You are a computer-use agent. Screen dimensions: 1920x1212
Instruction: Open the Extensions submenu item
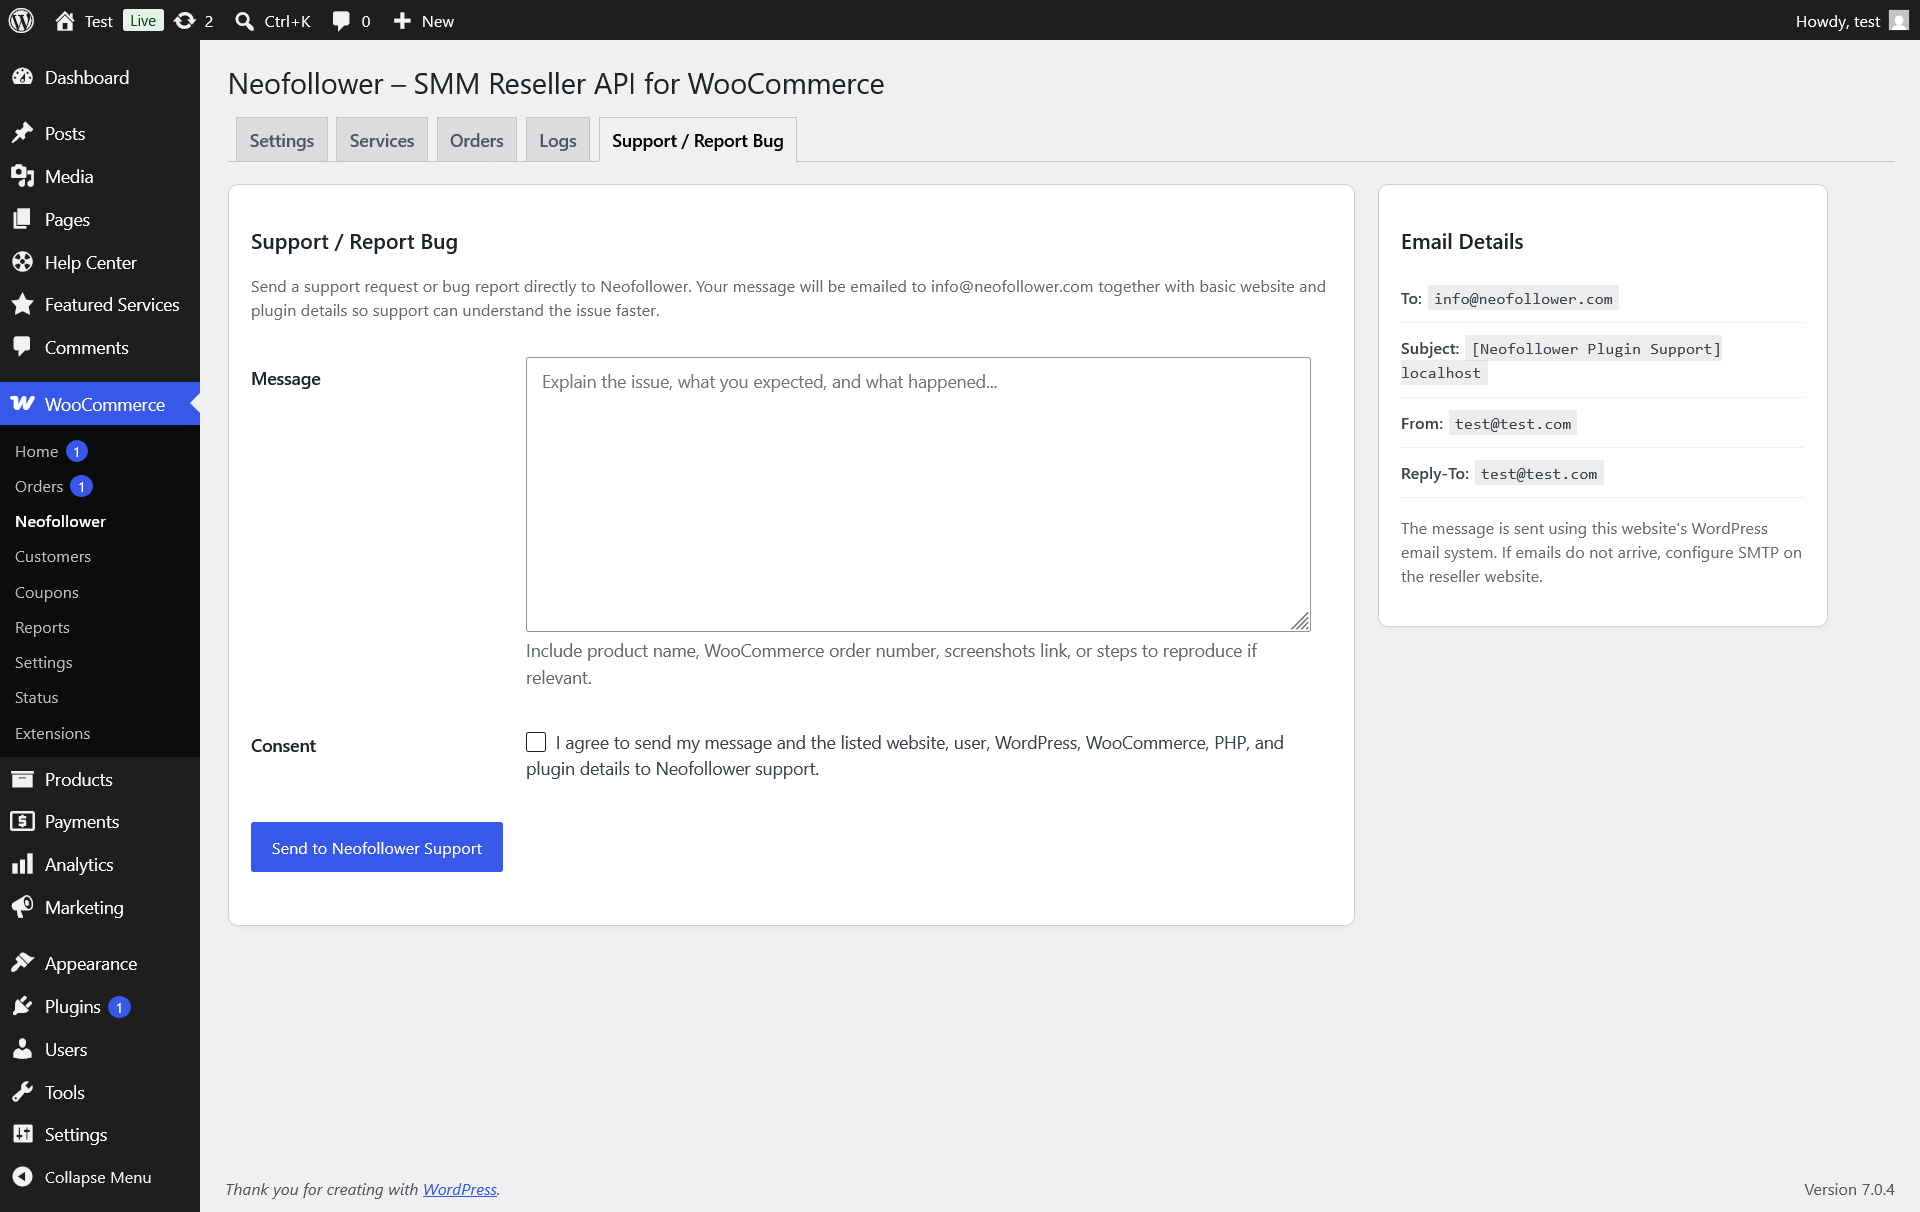click(53, 733)
